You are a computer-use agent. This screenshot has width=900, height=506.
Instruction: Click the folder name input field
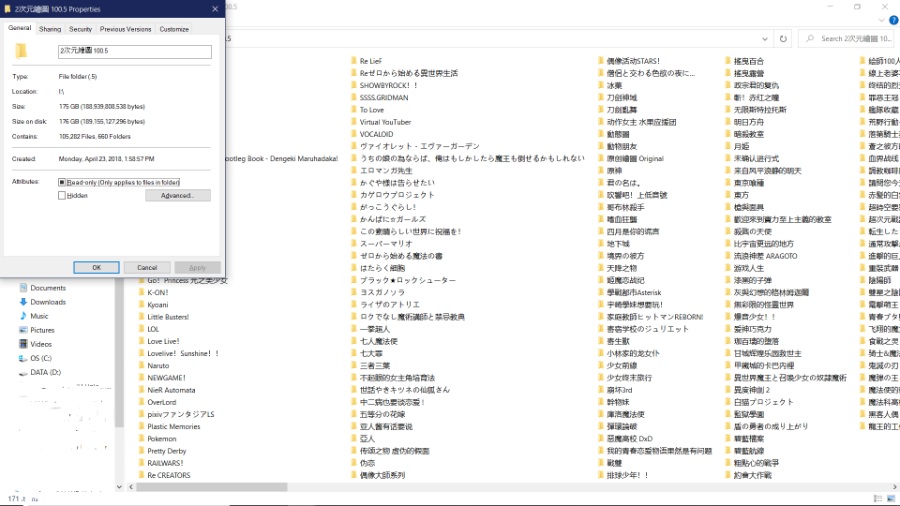[x=134, y=51]
